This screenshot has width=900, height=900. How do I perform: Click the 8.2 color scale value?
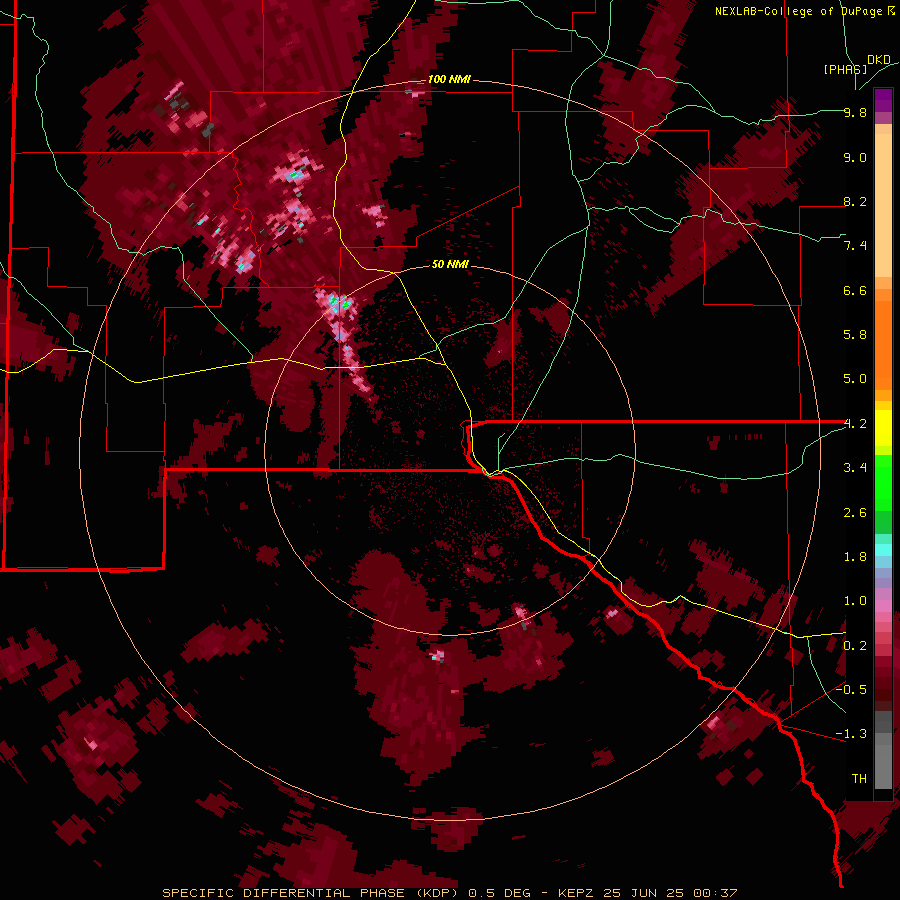(x=855, y=201)
